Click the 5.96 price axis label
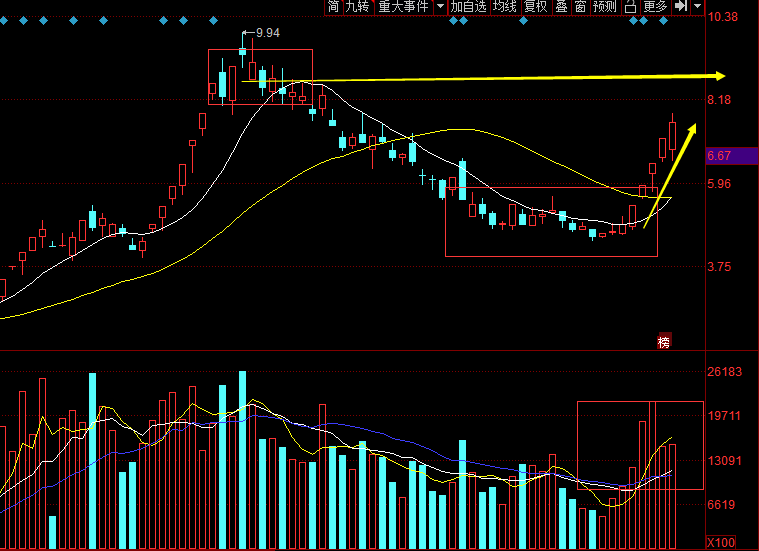 tap(719, 184)
